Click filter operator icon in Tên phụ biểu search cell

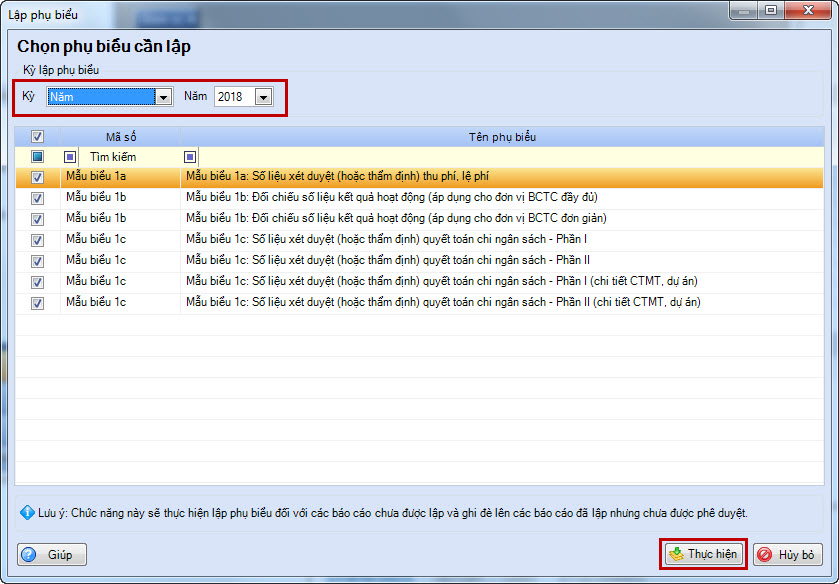coord(190,157)
